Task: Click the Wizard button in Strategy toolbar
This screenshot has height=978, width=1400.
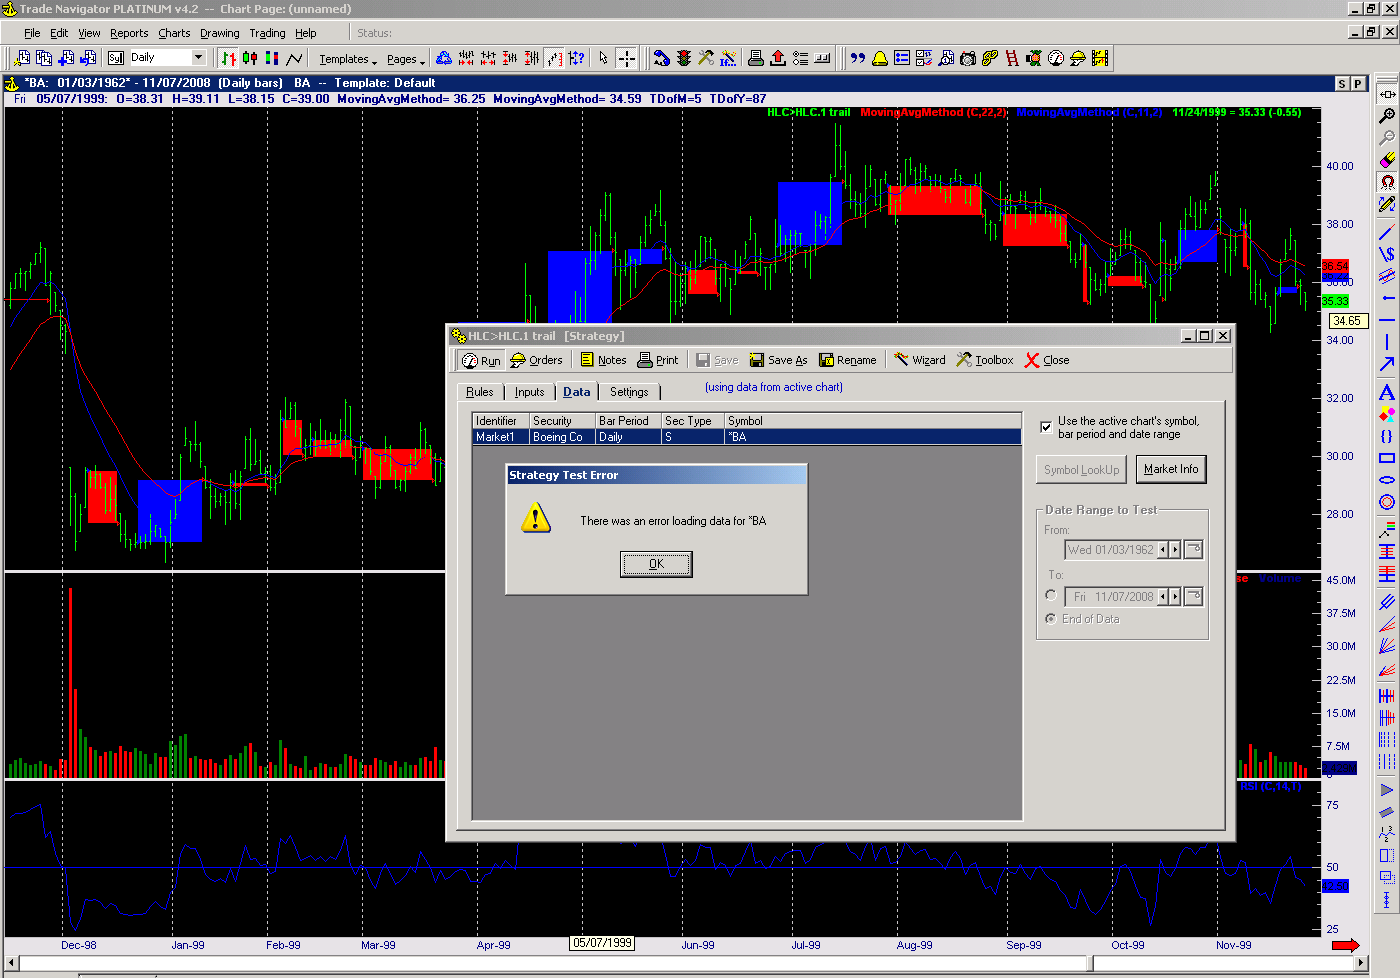Action: click(x=919, y=360)
